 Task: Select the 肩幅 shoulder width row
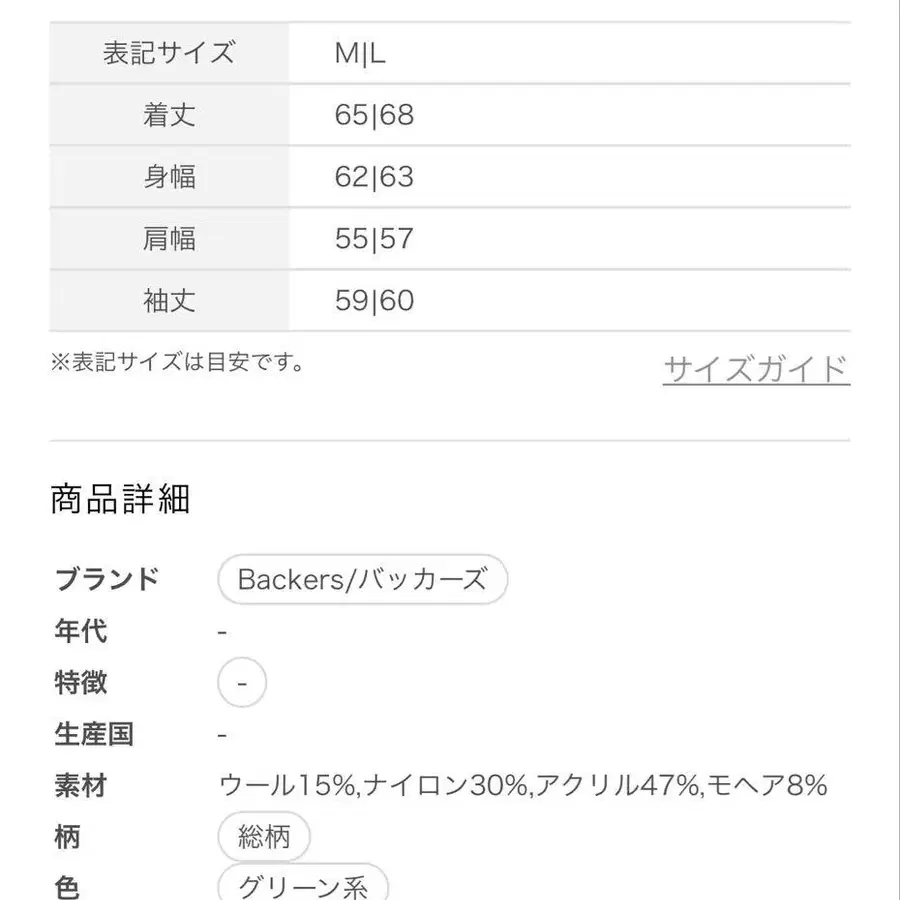[x=169, y=239]
